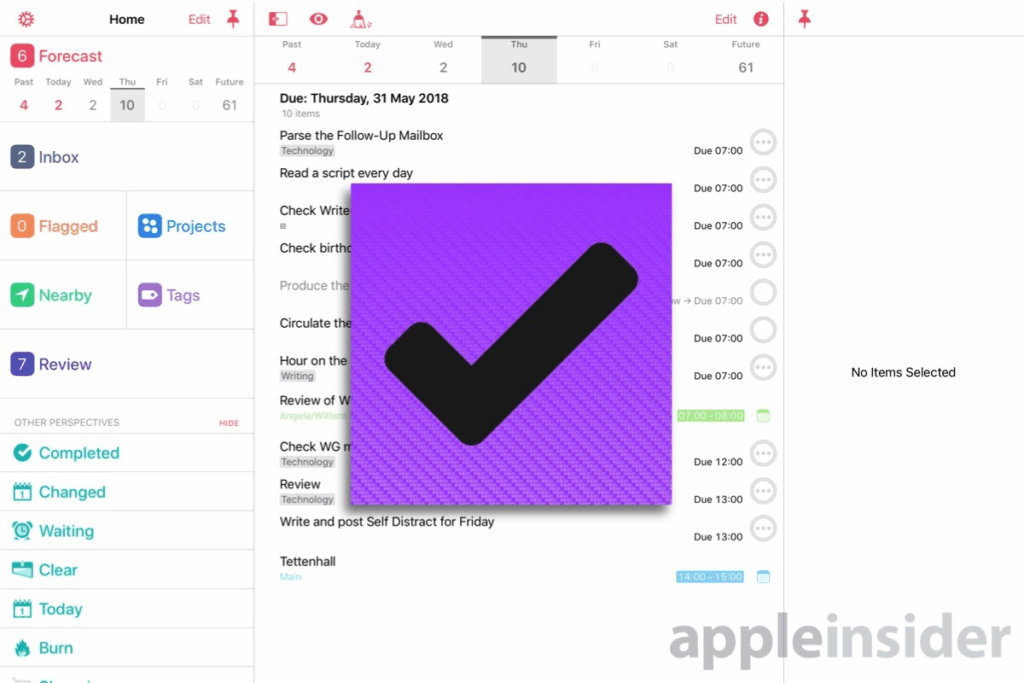Select Wed in the forecast day bar

443,59
